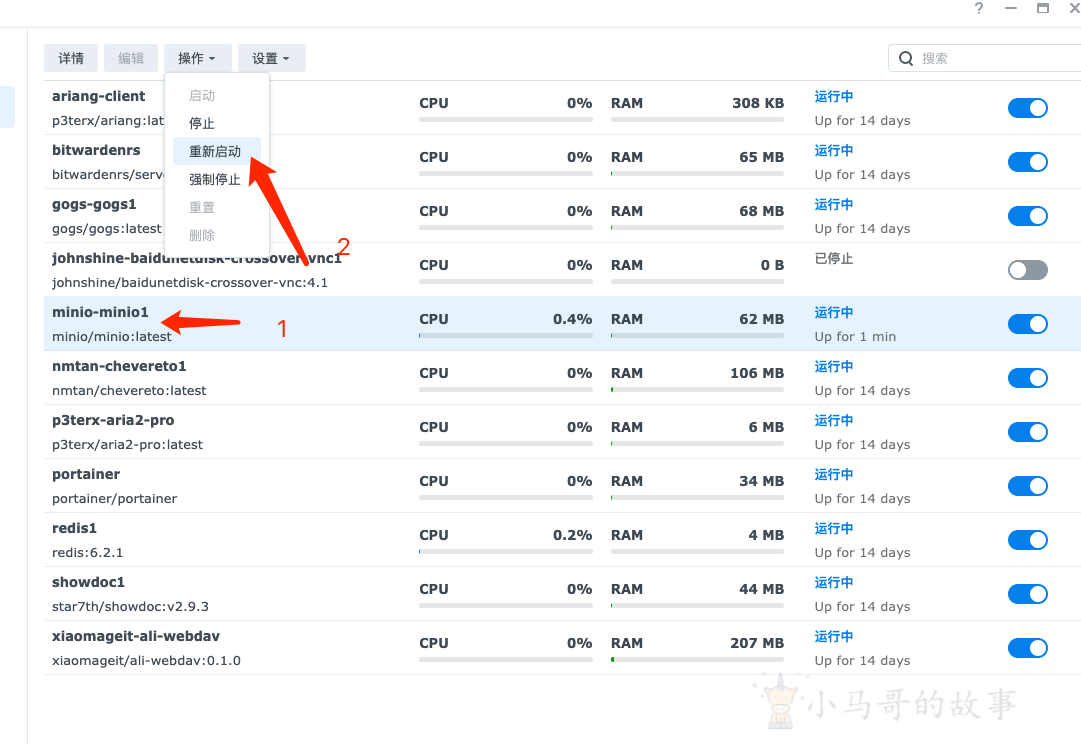
Task: Click the johnshine/baidunetdisk-crossover-vnc:4.1 image text
Action: pyautogui.click(x=190, y=283)
